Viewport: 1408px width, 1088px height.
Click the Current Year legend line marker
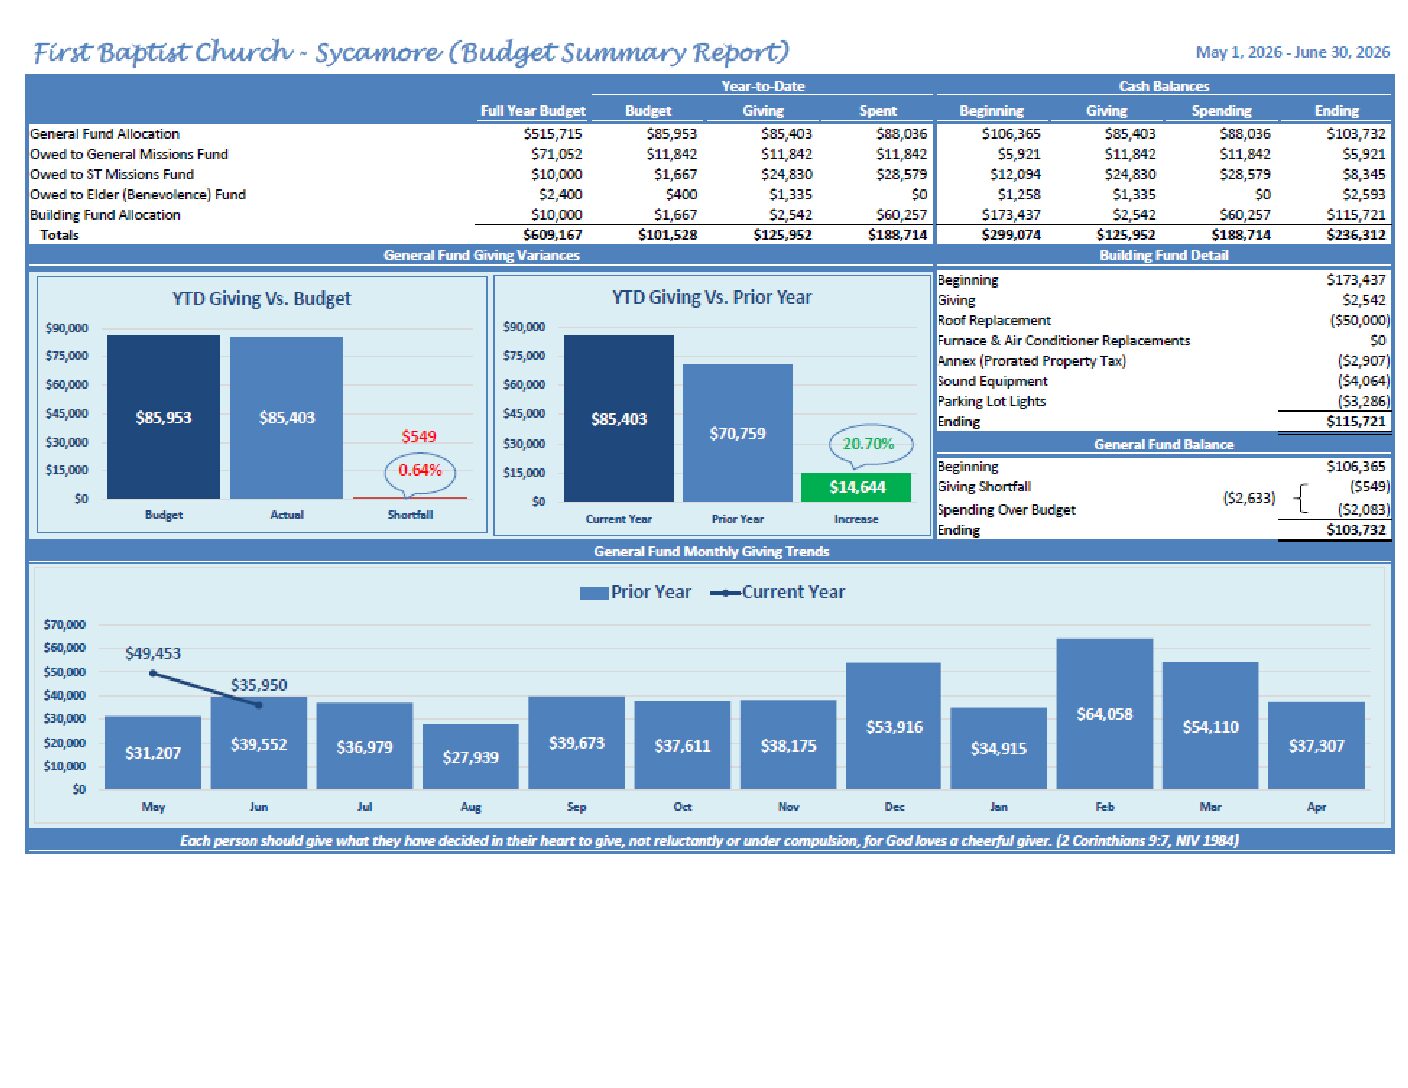[725, 593]
